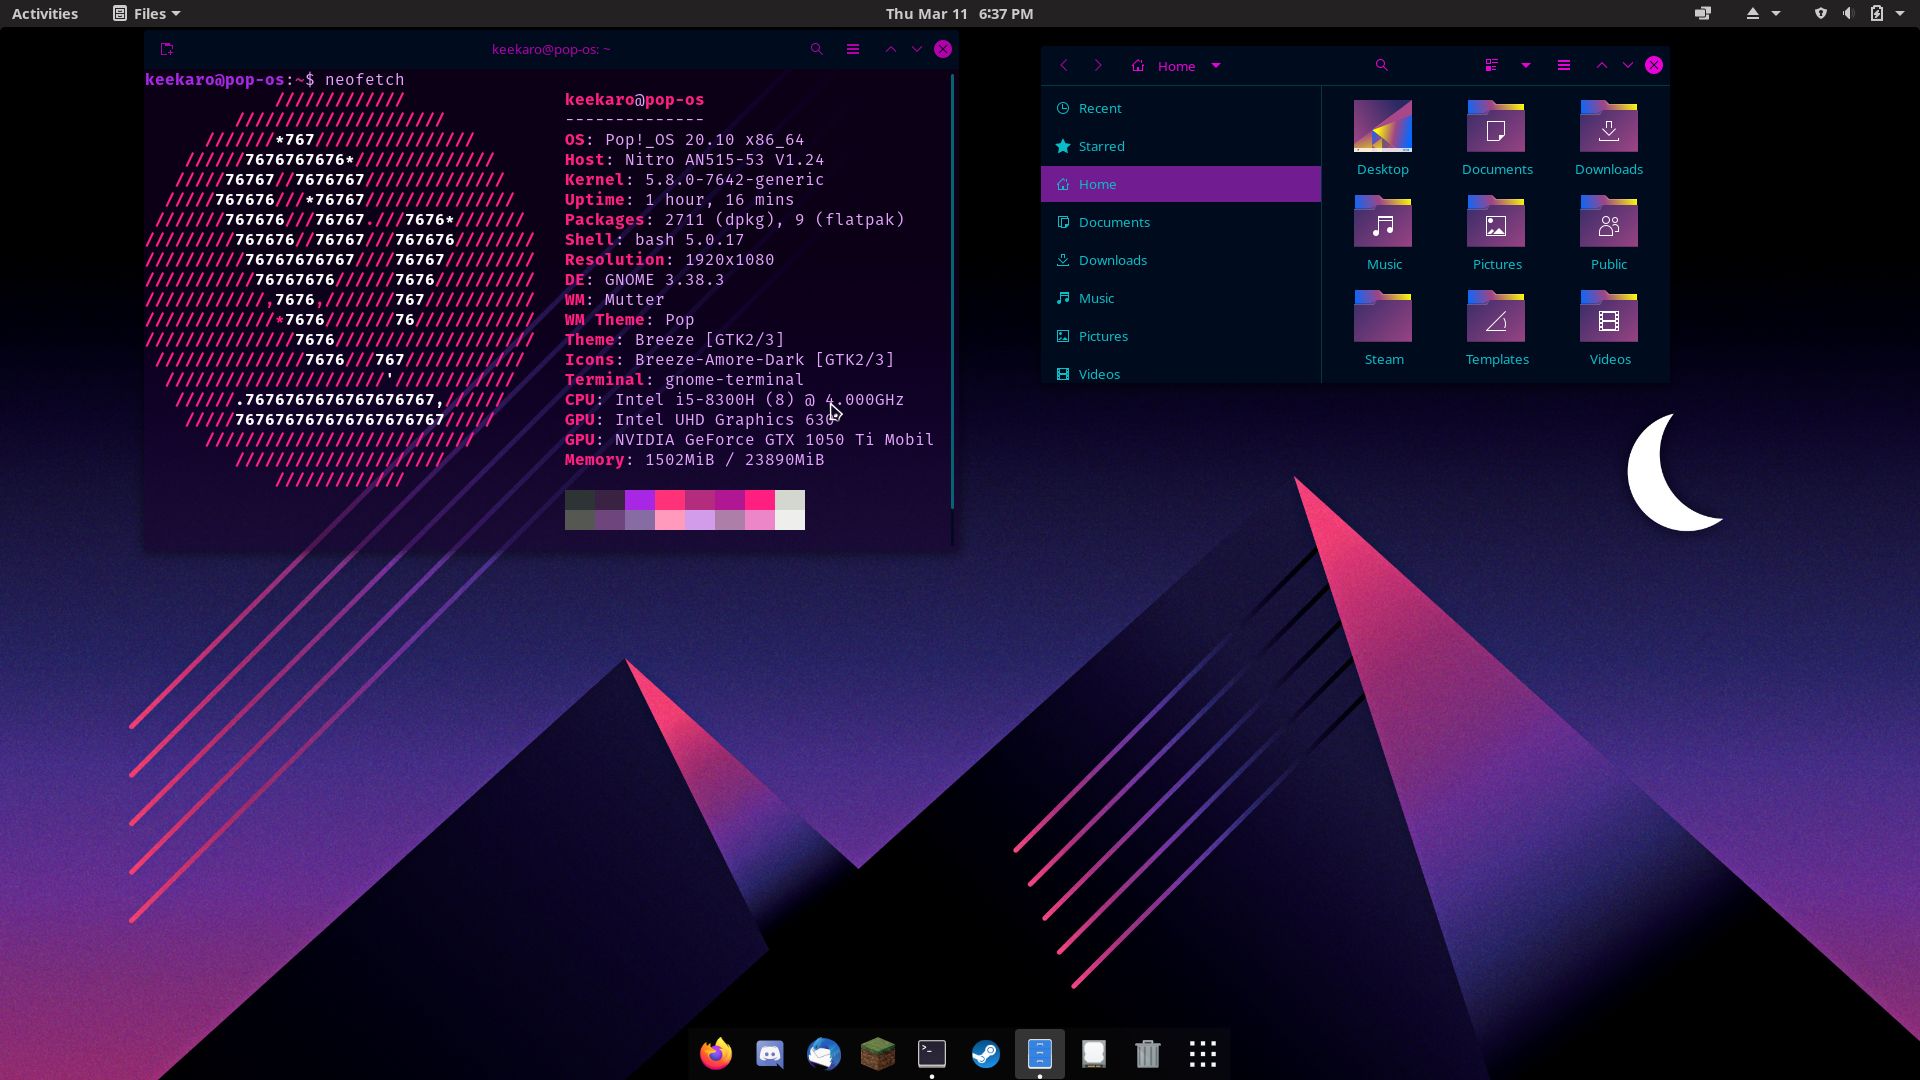Open Firefox from the dock
This screenshot has width=1920, height=1080.
pyautogui.click(x=715, y=1053)
